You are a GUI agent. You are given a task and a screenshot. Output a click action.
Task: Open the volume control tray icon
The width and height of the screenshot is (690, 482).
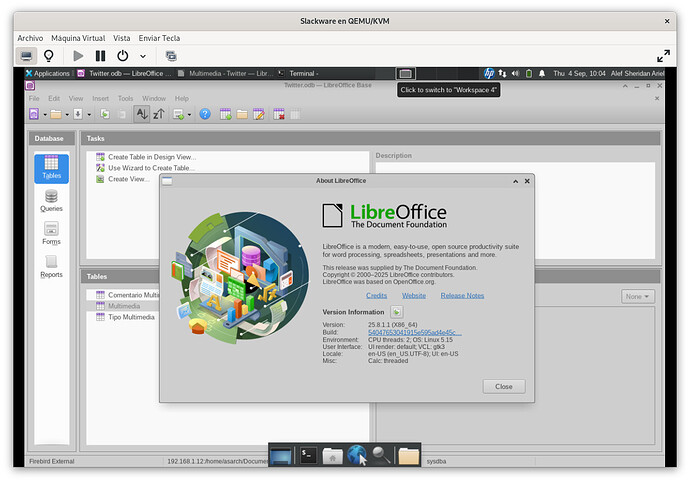tap(515, 74)
